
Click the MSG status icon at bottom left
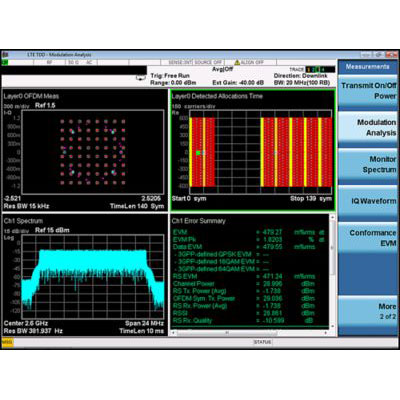pos(7,342)
